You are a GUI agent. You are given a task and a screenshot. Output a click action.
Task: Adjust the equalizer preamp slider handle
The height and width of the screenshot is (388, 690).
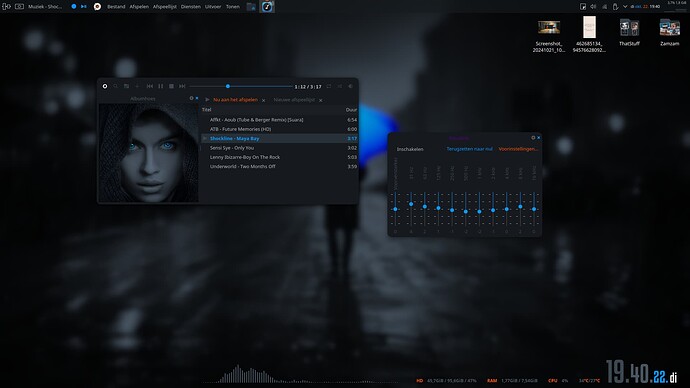tap(395, 209)
